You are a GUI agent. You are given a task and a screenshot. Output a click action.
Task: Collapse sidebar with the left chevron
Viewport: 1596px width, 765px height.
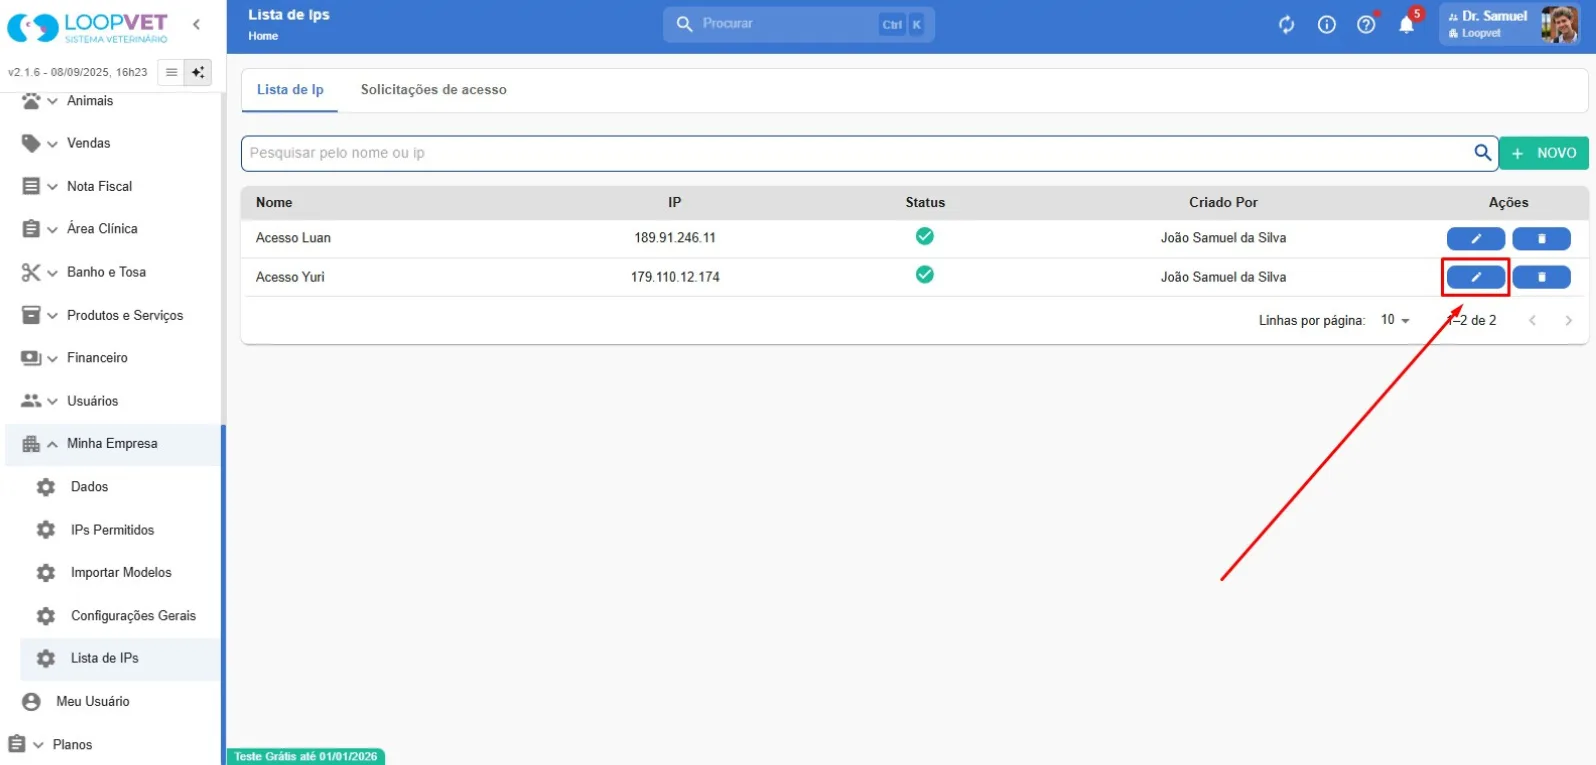(197, 25)
